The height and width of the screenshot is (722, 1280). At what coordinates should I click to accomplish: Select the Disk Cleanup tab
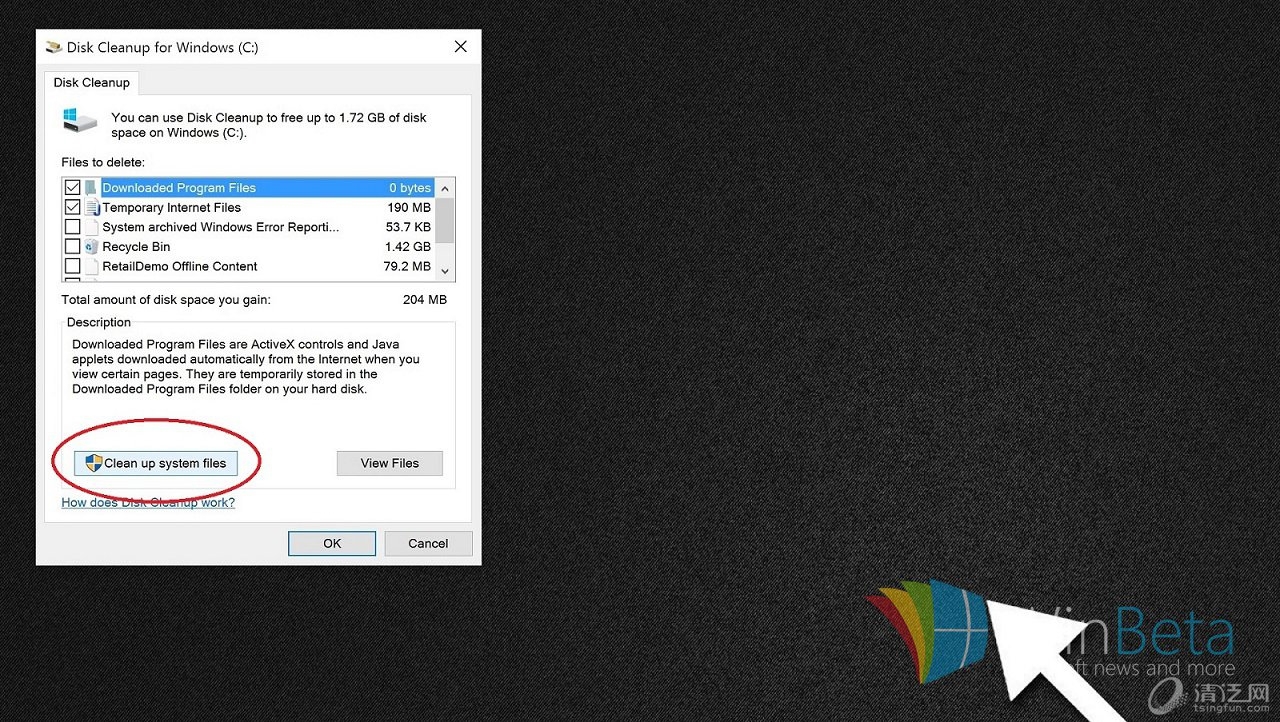pyautogui.click(x=91, y=83)
